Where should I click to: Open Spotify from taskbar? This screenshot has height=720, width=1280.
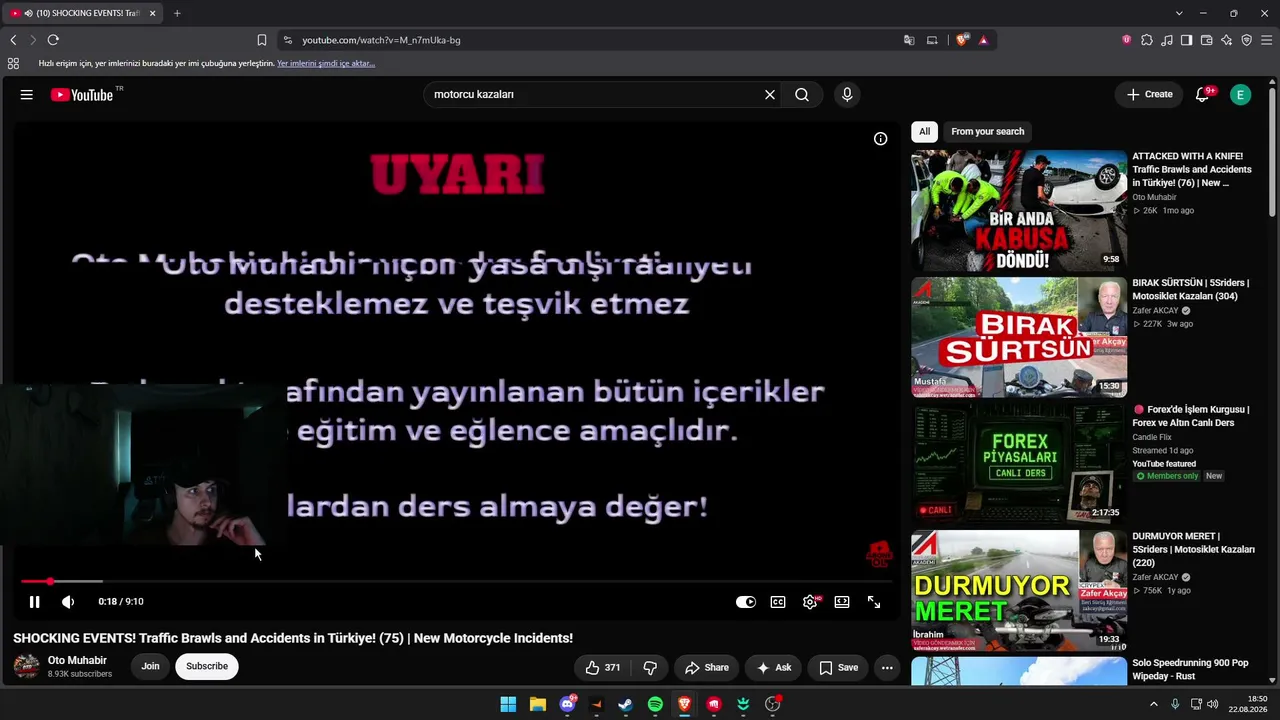coord(655,704)
